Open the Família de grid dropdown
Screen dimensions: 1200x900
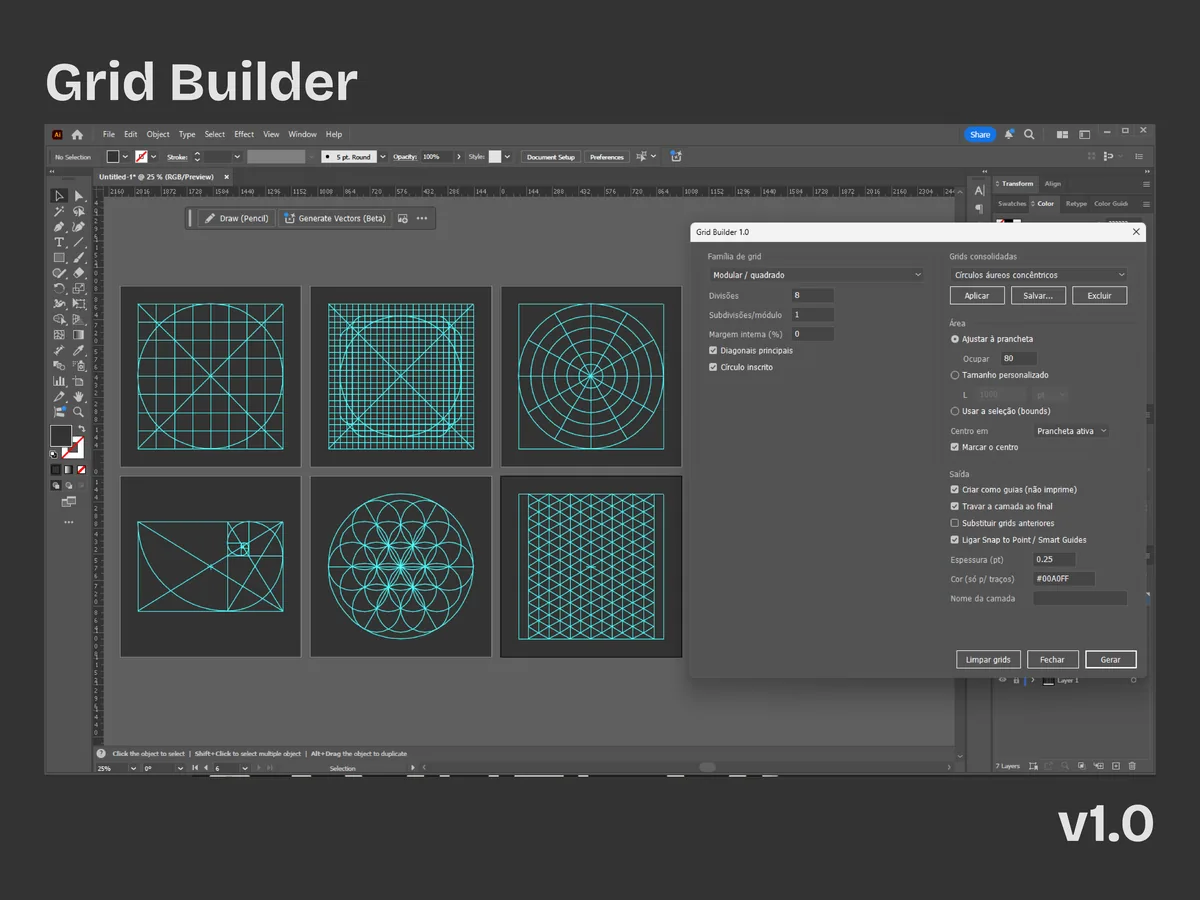(816, 274)
